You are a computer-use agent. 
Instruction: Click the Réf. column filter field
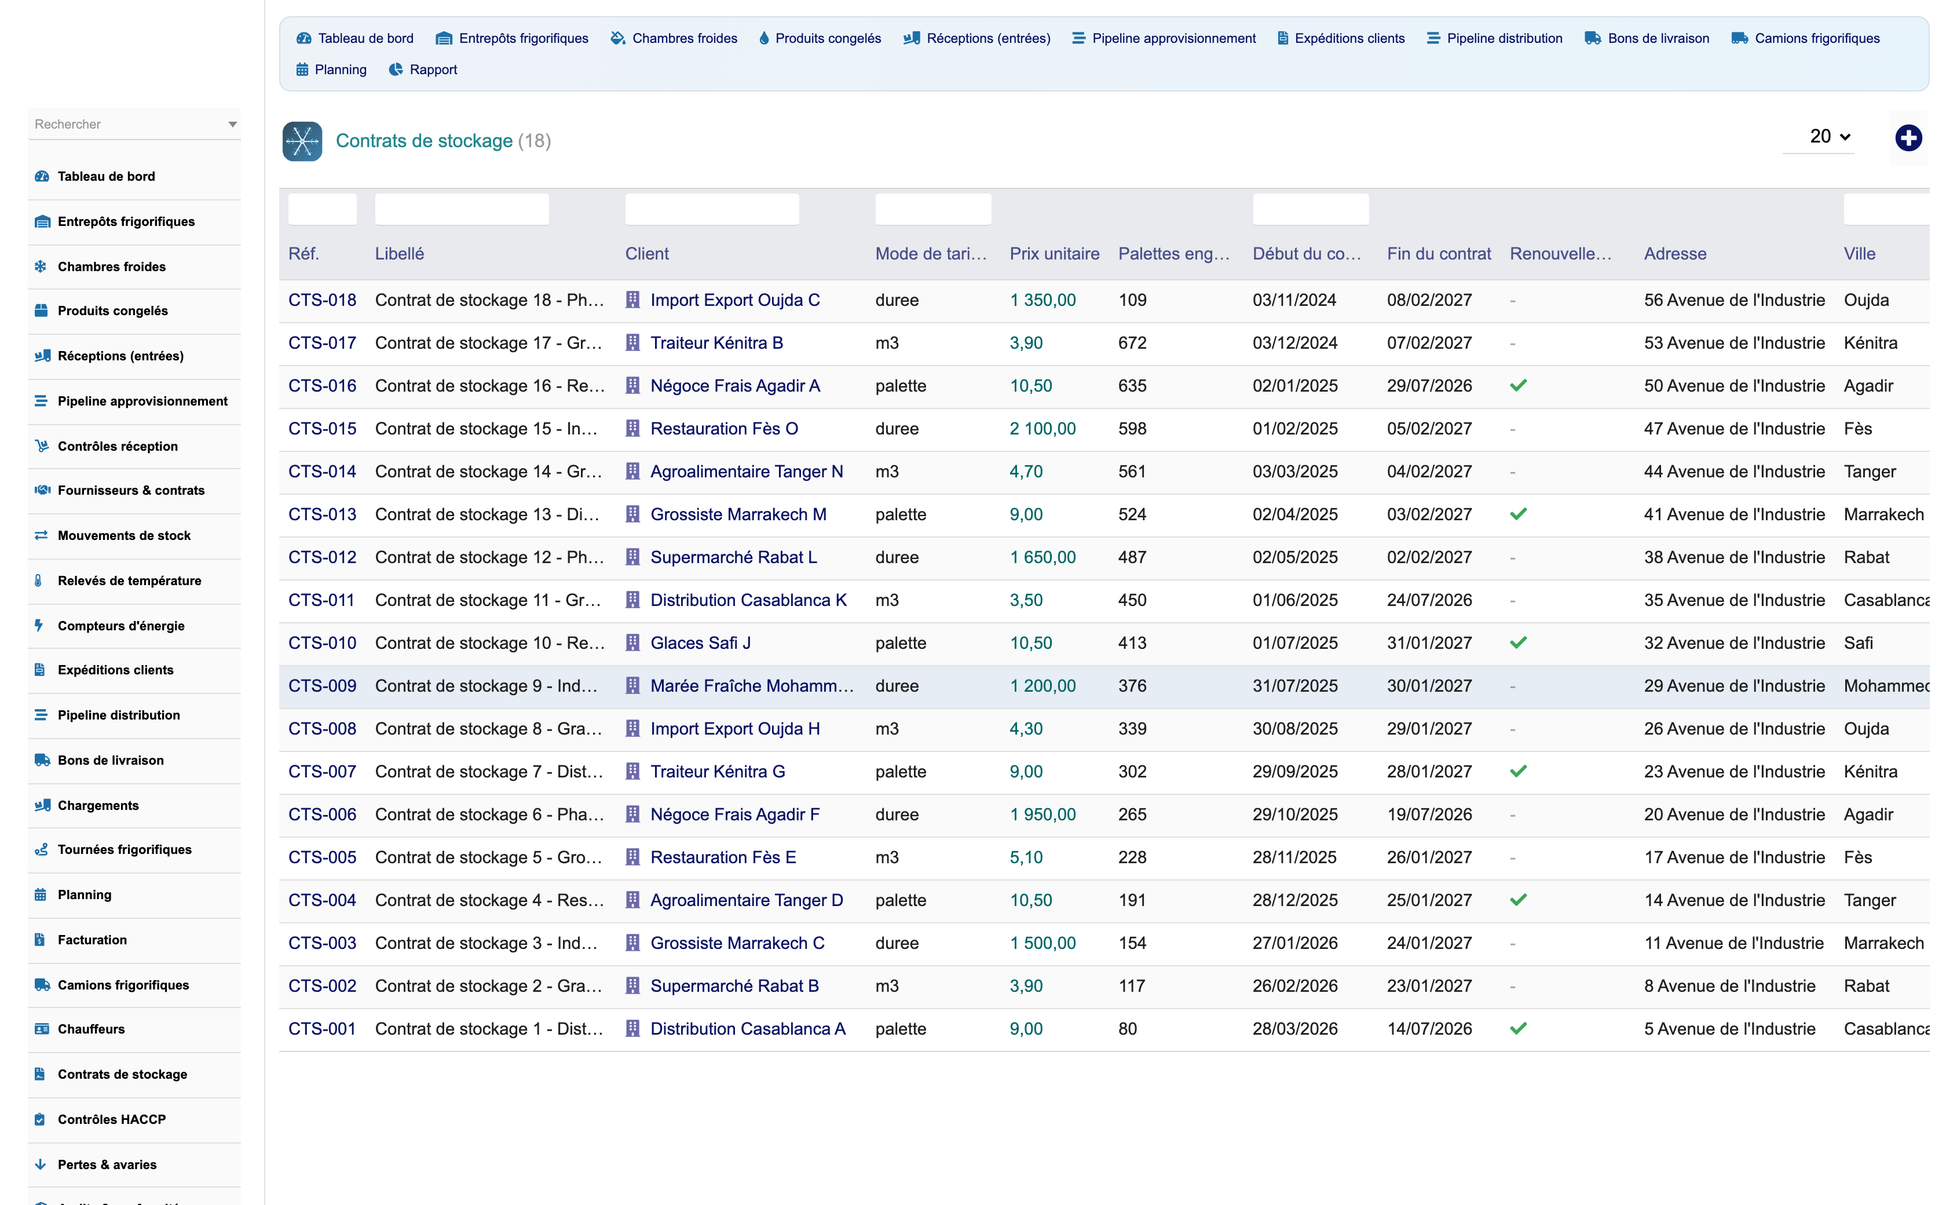click(322, 209)
